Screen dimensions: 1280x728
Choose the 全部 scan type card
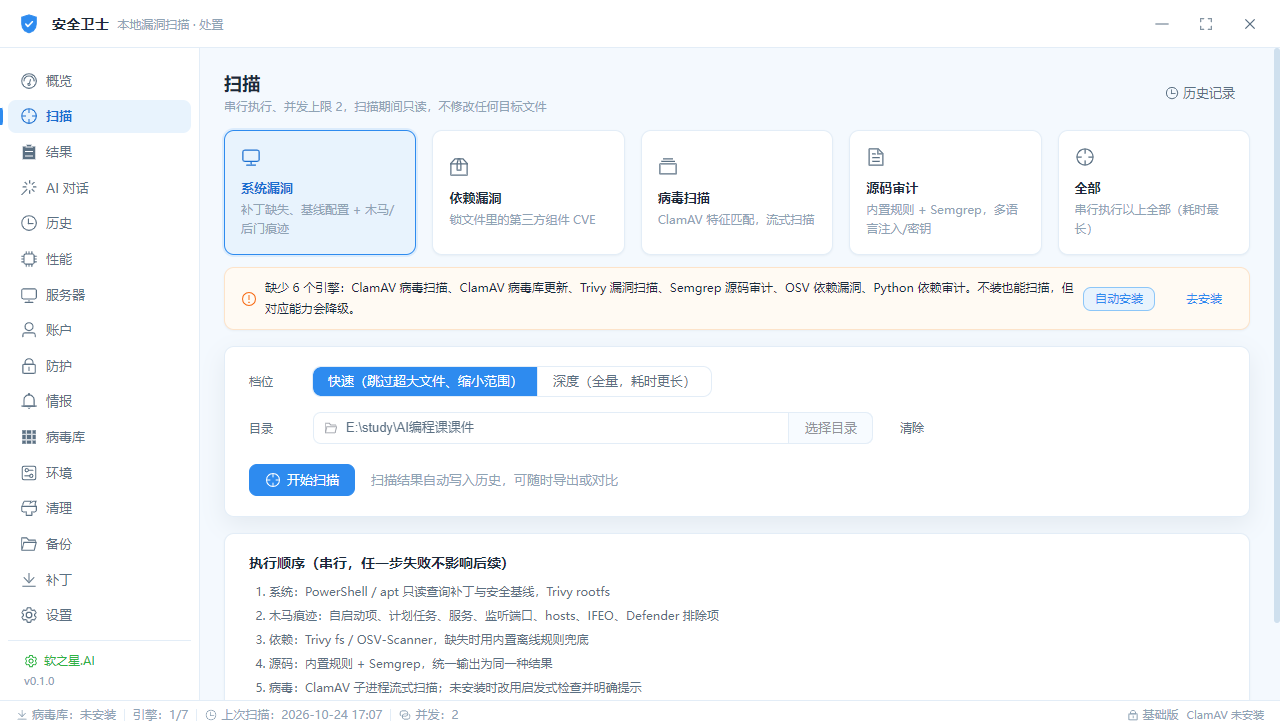coord(1154,192)
